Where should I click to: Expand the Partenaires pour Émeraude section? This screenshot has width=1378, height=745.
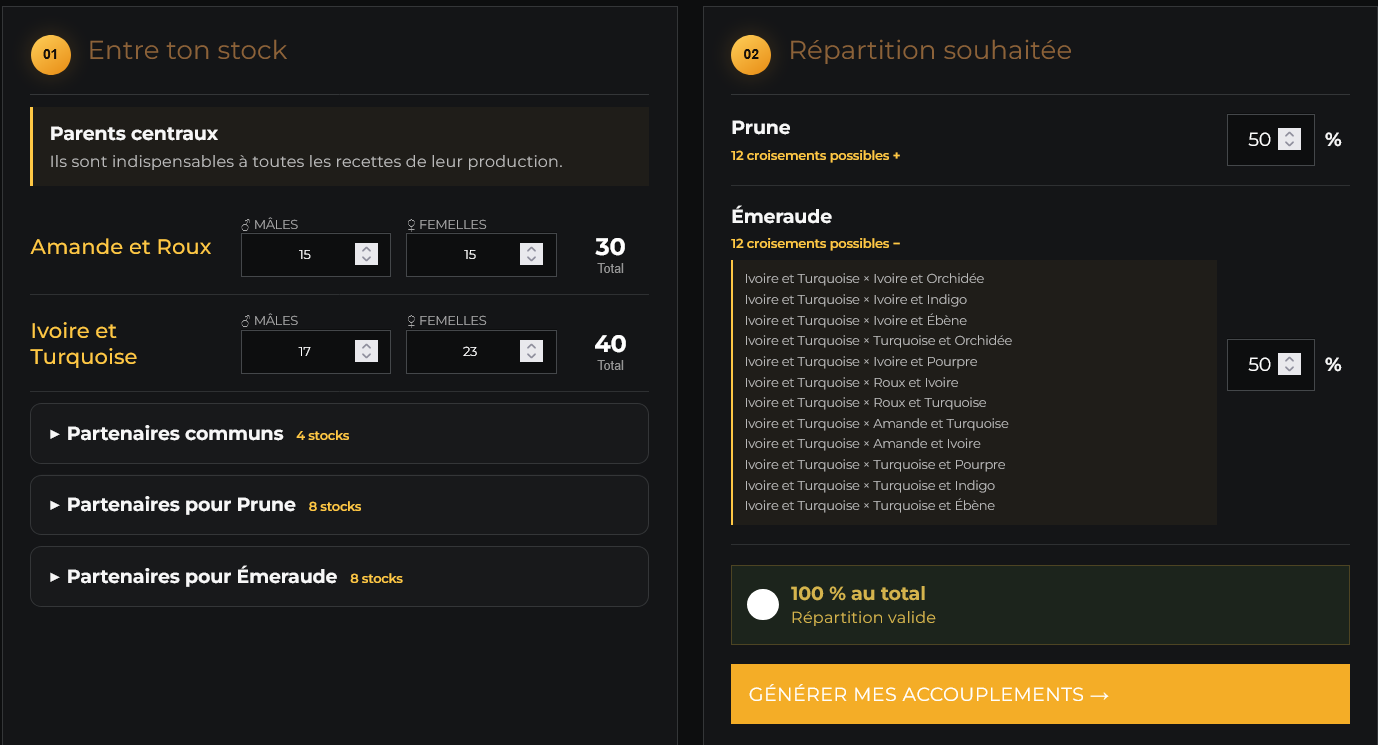(x=339, y=576)
